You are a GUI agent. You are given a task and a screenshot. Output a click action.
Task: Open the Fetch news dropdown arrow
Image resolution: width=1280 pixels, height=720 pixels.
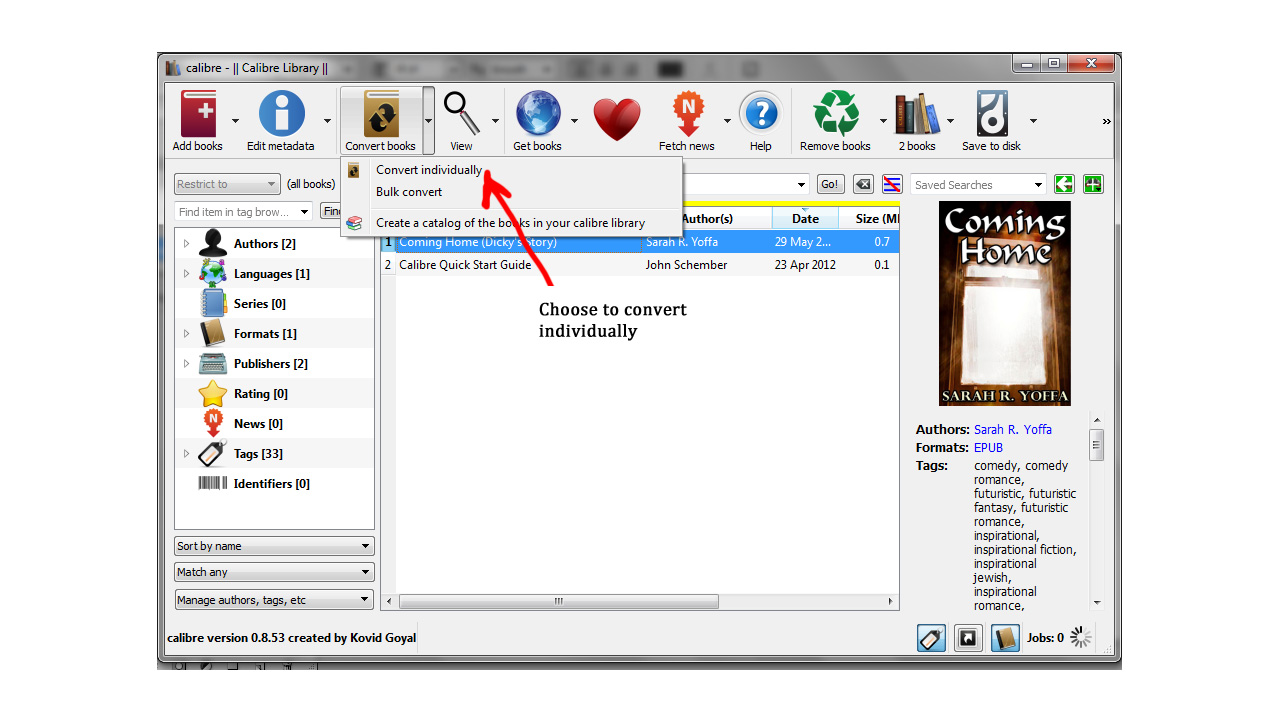point(727,121)
